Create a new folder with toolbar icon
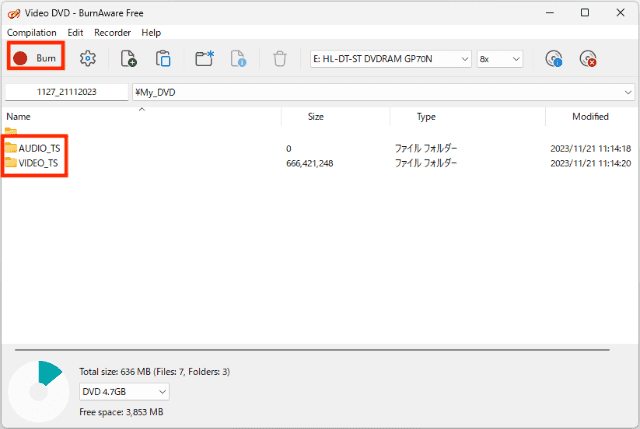Viewport: 640px width, 429px height. (x=204, y=59)
